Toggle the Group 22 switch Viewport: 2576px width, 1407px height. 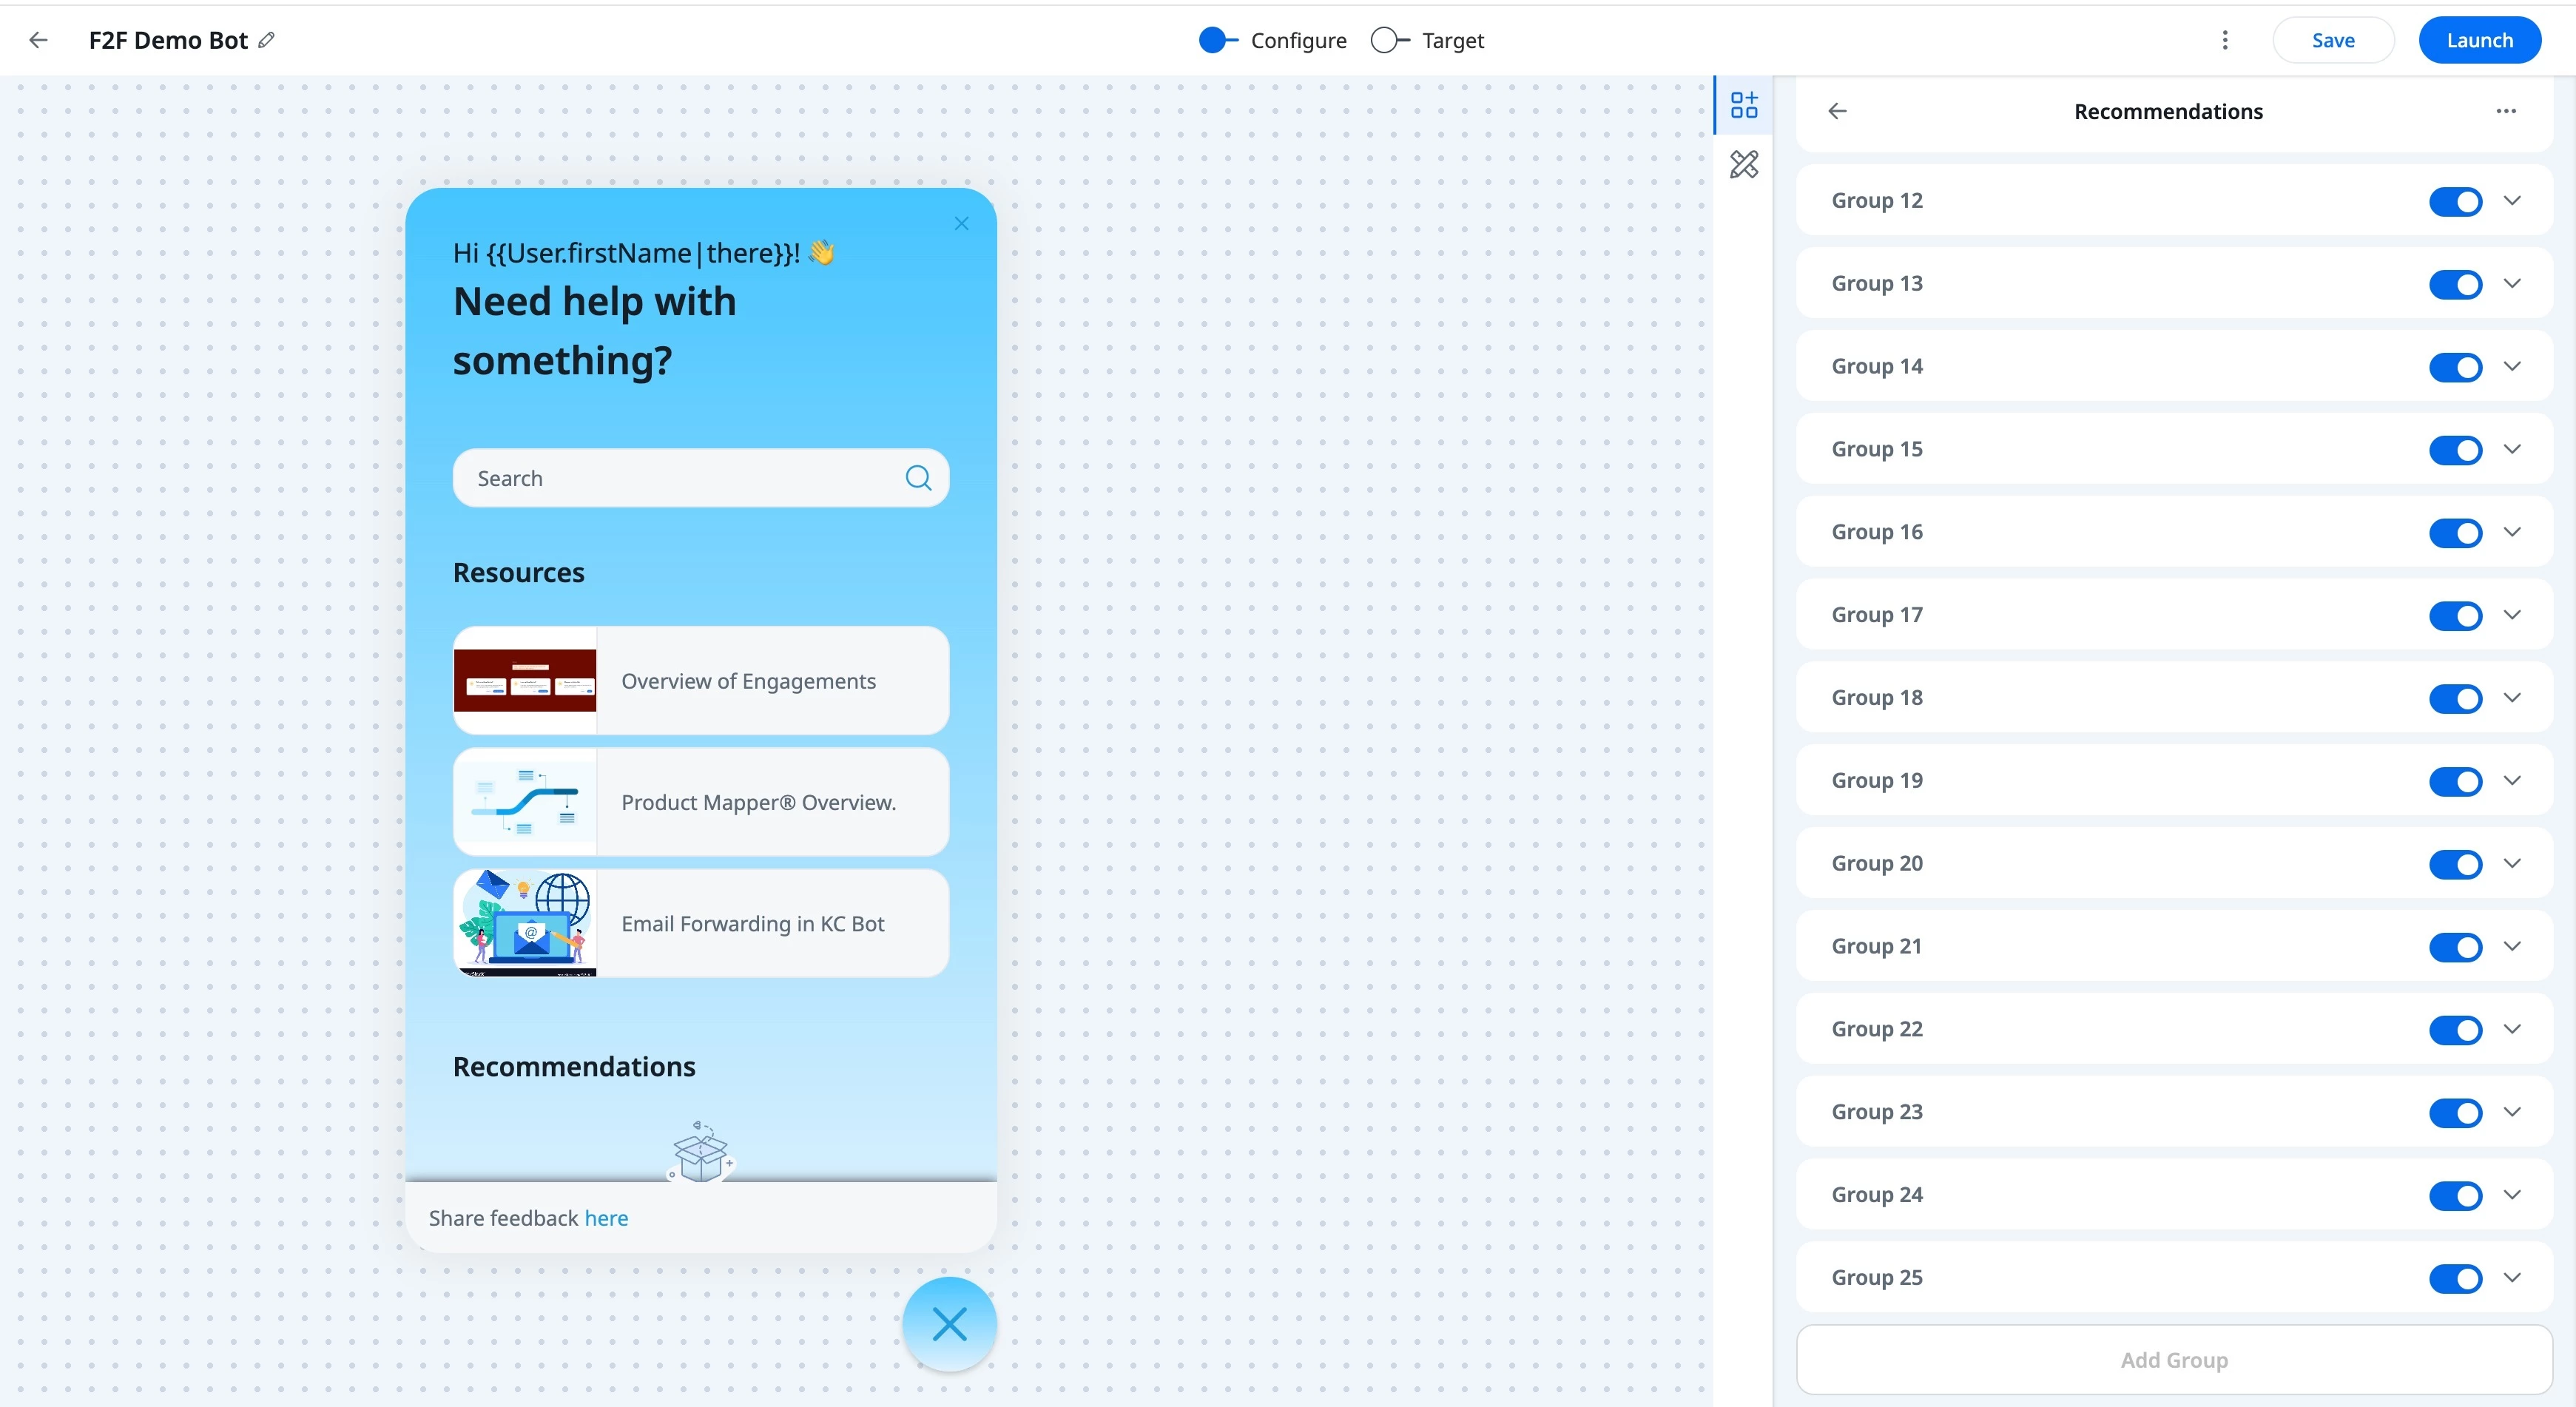tap(2456, 1030)
